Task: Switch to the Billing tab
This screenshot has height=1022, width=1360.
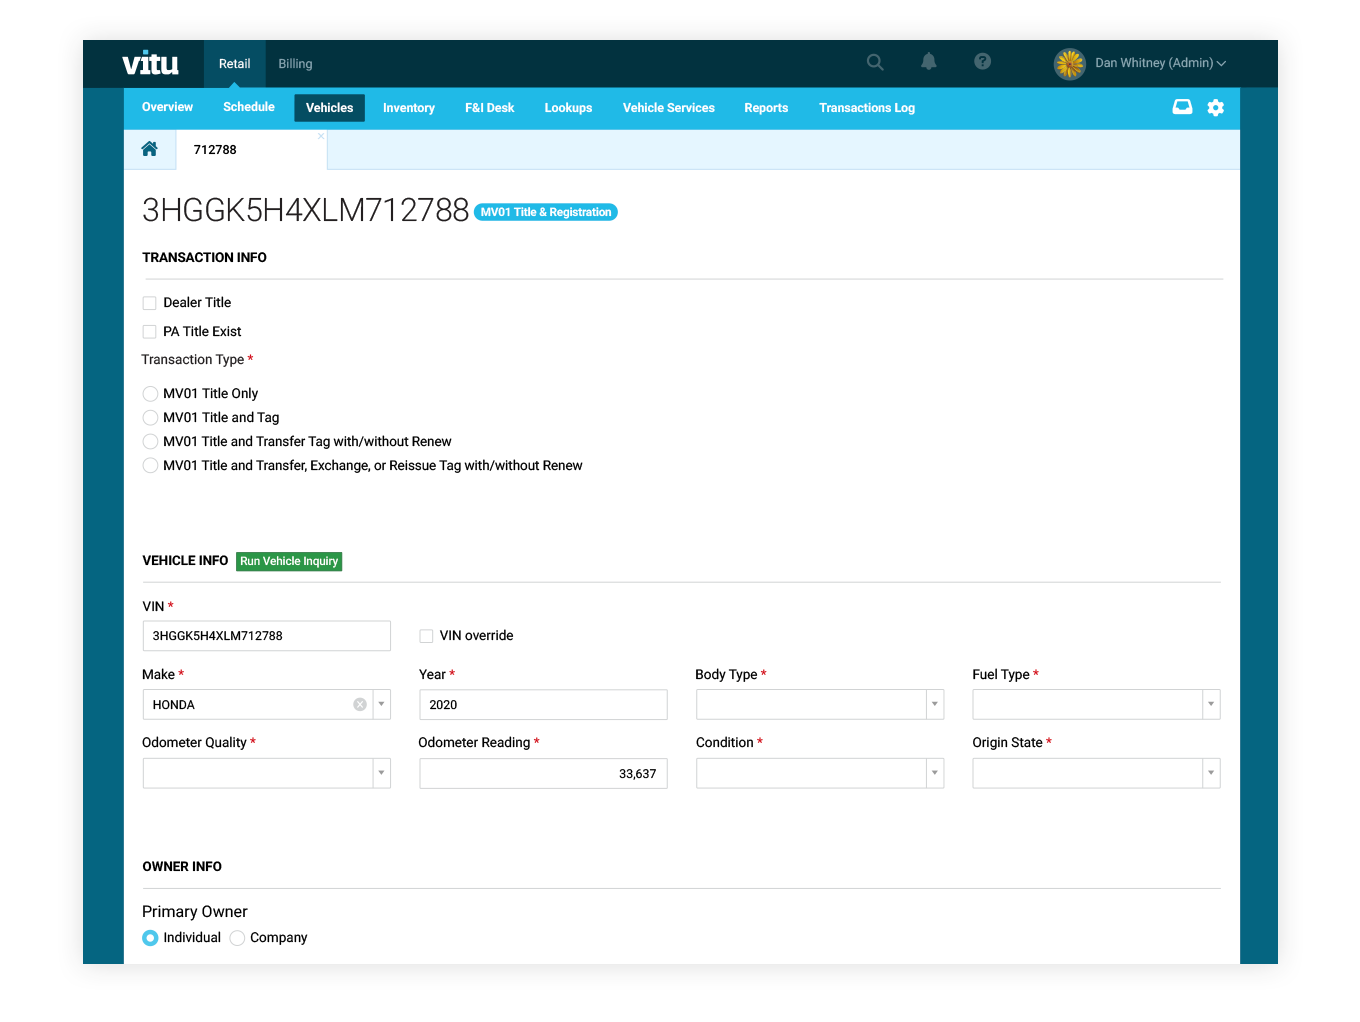Action: coord(295,64)
